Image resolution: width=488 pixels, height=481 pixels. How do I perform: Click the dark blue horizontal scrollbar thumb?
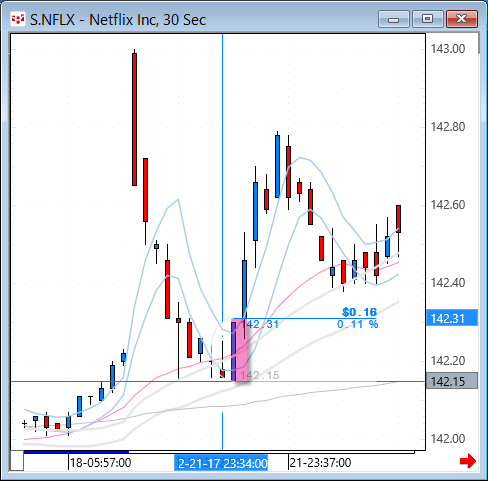76,452
